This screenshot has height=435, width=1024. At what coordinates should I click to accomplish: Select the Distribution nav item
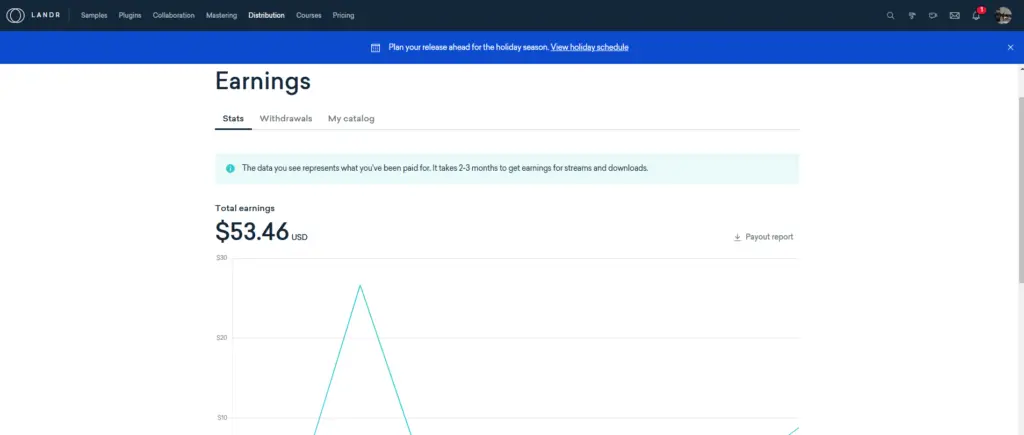[266, 16]
